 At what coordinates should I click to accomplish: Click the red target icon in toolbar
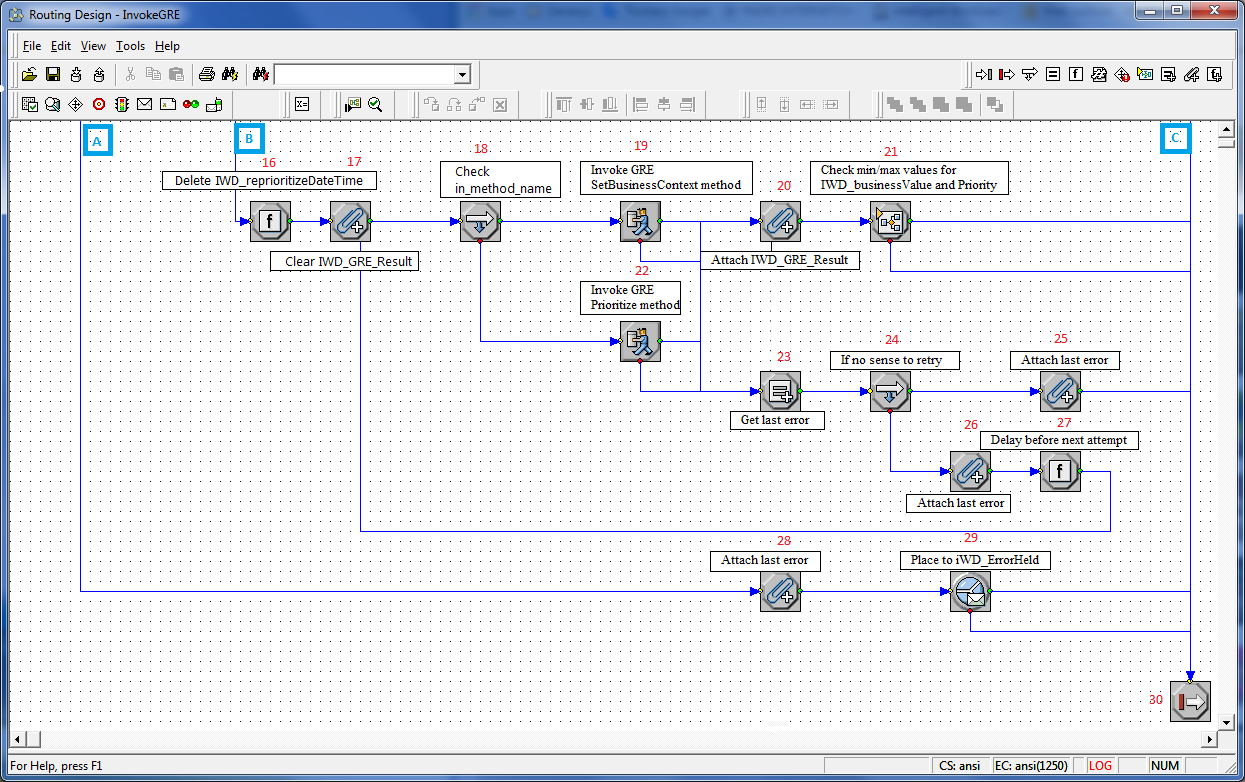tap(99, 104)
